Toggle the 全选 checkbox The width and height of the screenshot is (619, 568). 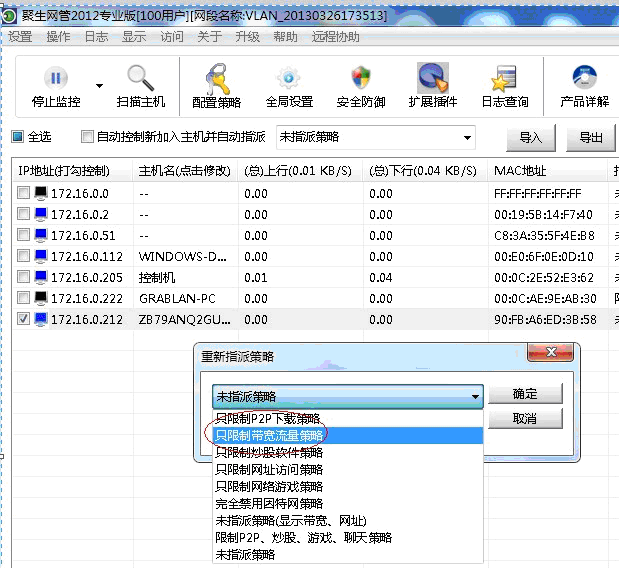(17, 137)
